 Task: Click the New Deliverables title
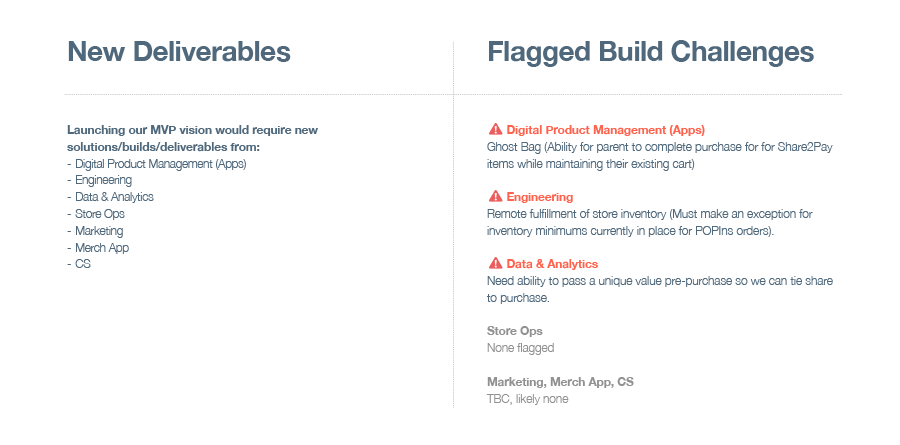pyautogui.click(x=179, y=52)
